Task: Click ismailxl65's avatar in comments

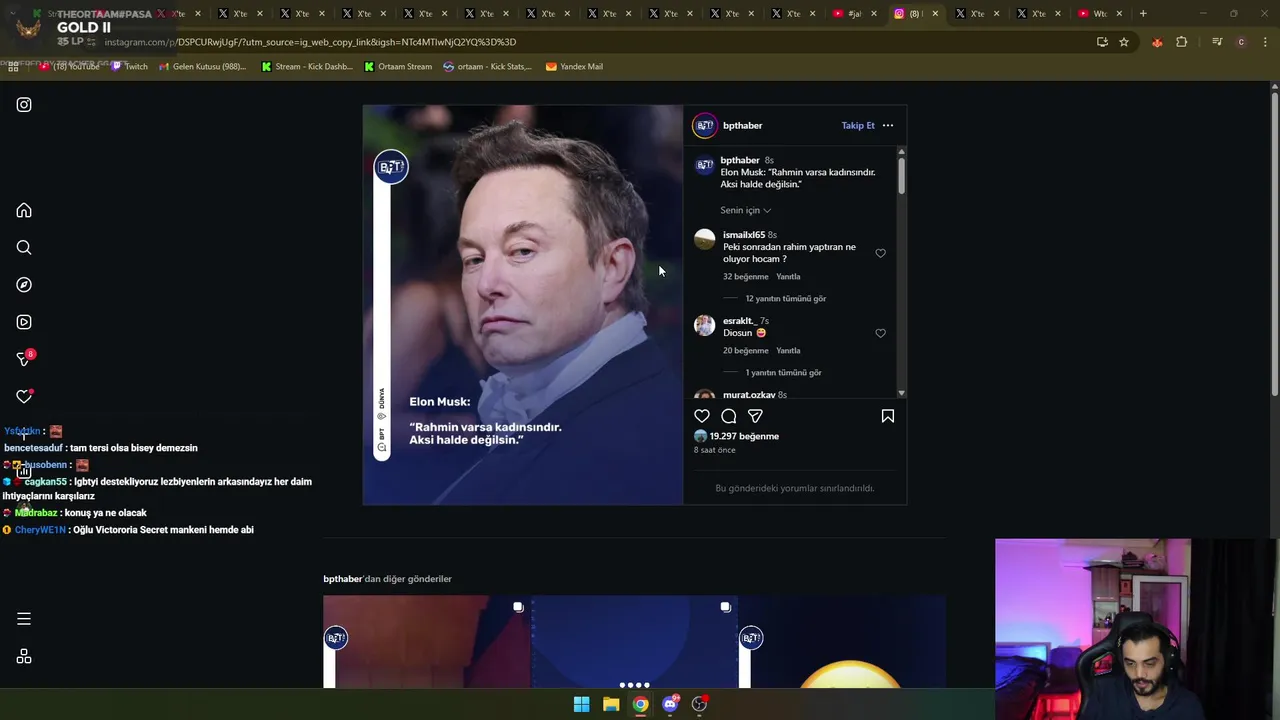Action: click(705, 239)
